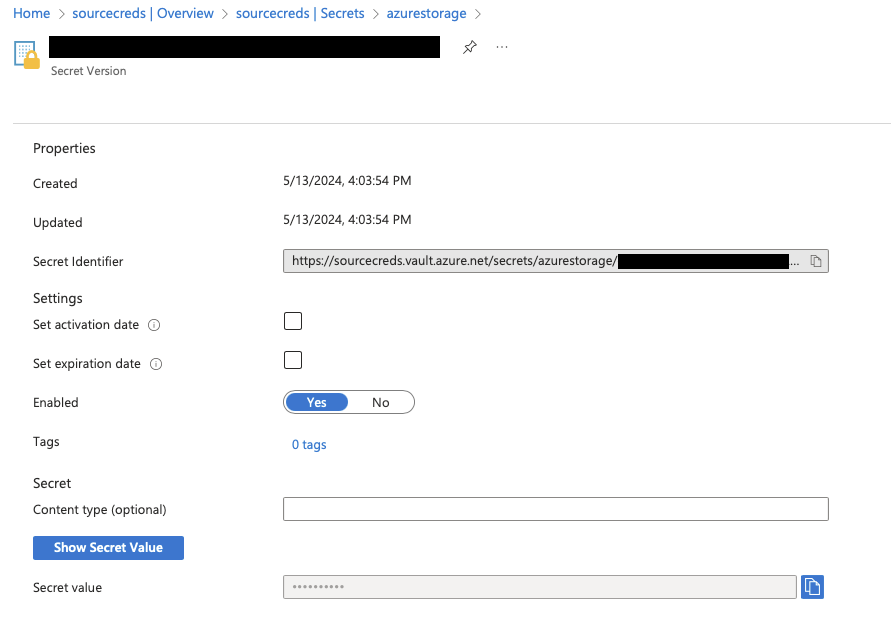
Task: Pin this secret version to dashboard
Action: (470, 47)
